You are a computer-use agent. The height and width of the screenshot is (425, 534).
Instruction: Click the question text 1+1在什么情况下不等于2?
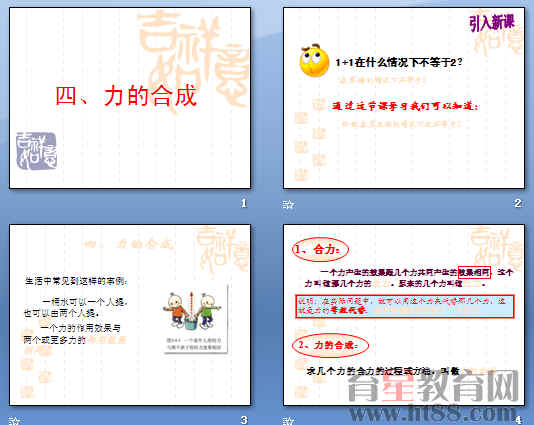point(399,62)
